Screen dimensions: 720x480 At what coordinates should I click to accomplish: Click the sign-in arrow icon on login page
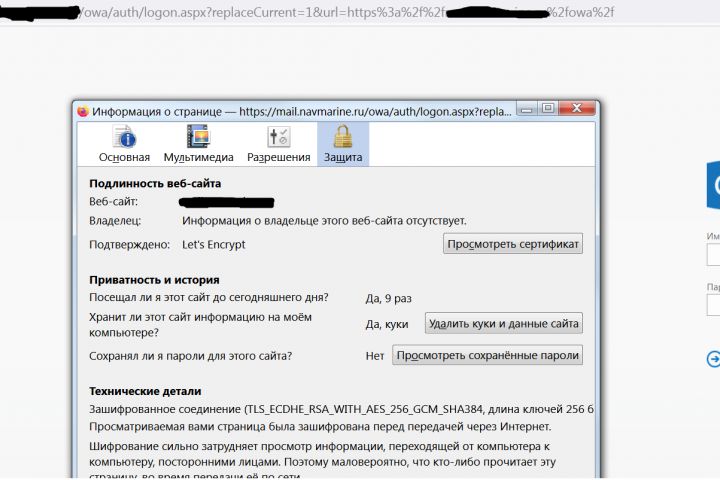click(713, 359)
